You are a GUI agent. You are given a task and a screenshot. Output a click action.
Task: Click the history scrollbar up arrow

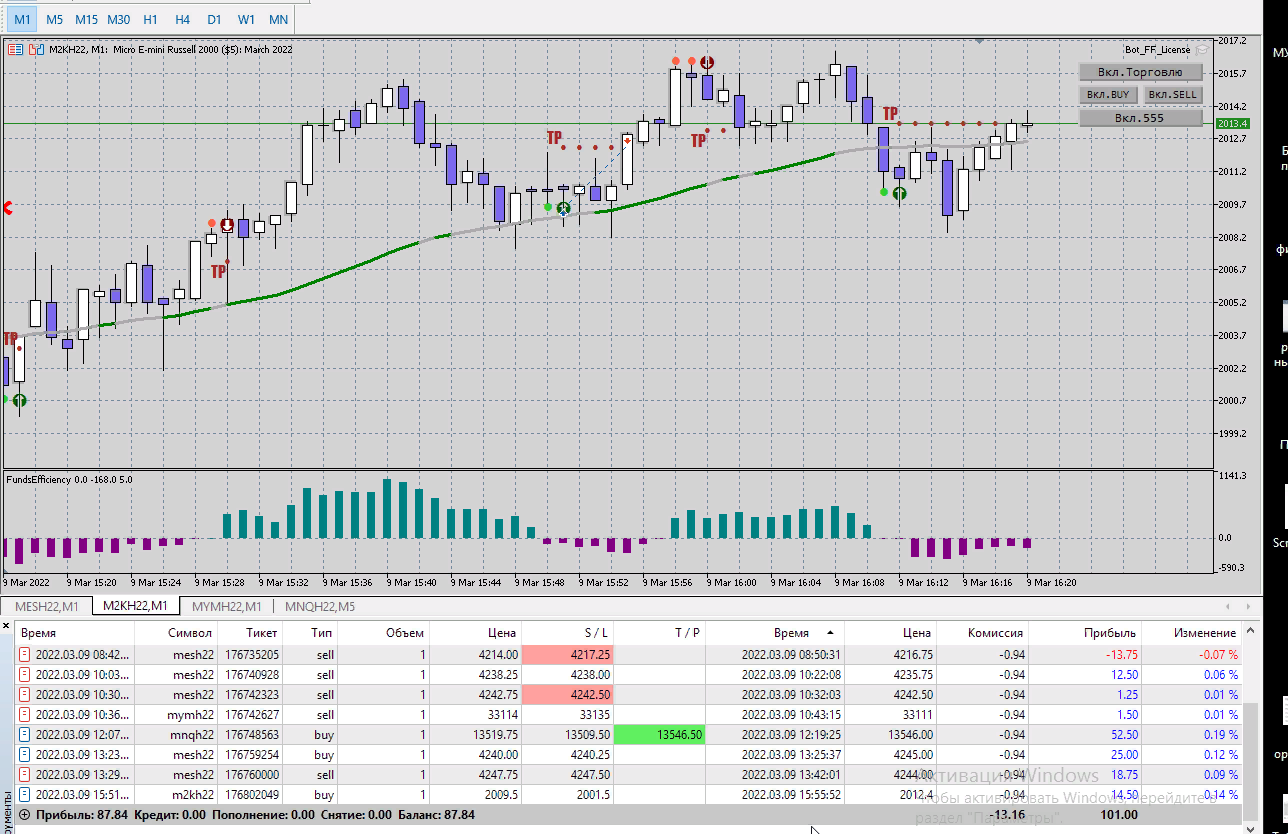point(1249,632)
